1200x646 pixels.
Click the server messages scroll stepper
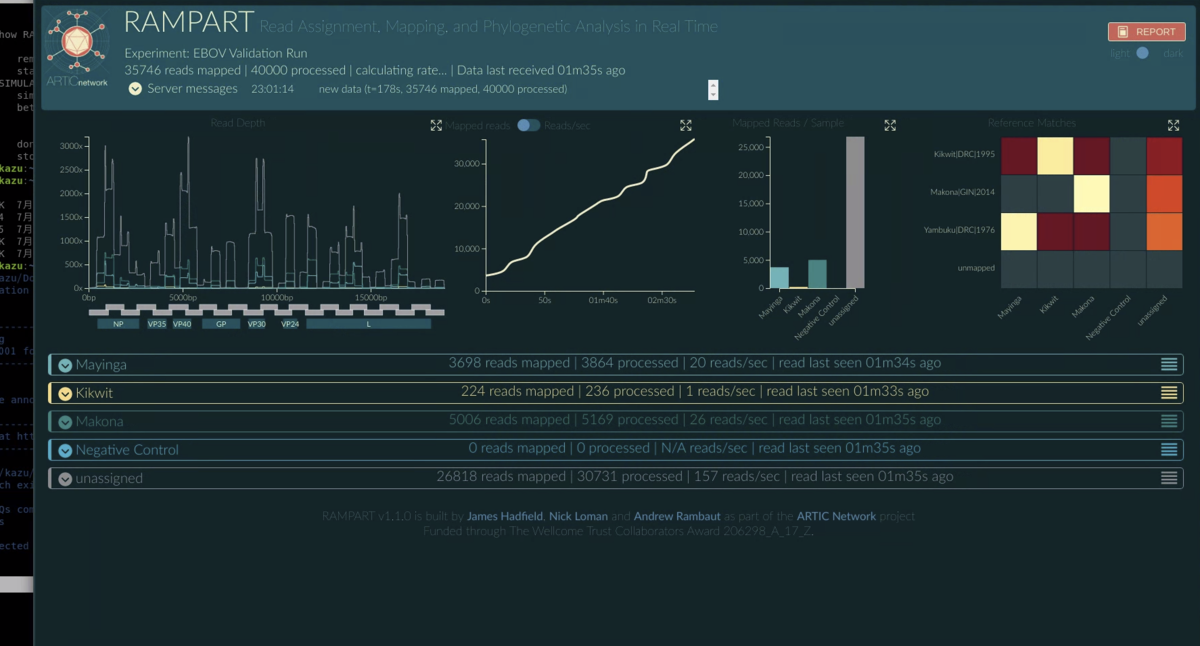(713, 89)
